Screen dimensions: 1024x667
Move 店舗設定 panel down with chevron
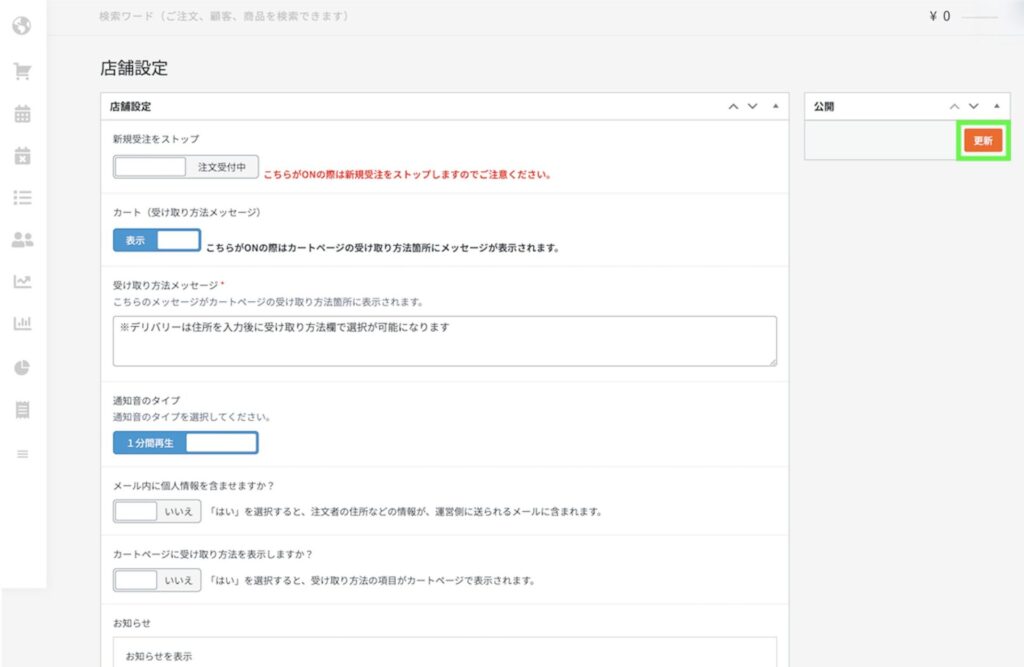(753, 106)
